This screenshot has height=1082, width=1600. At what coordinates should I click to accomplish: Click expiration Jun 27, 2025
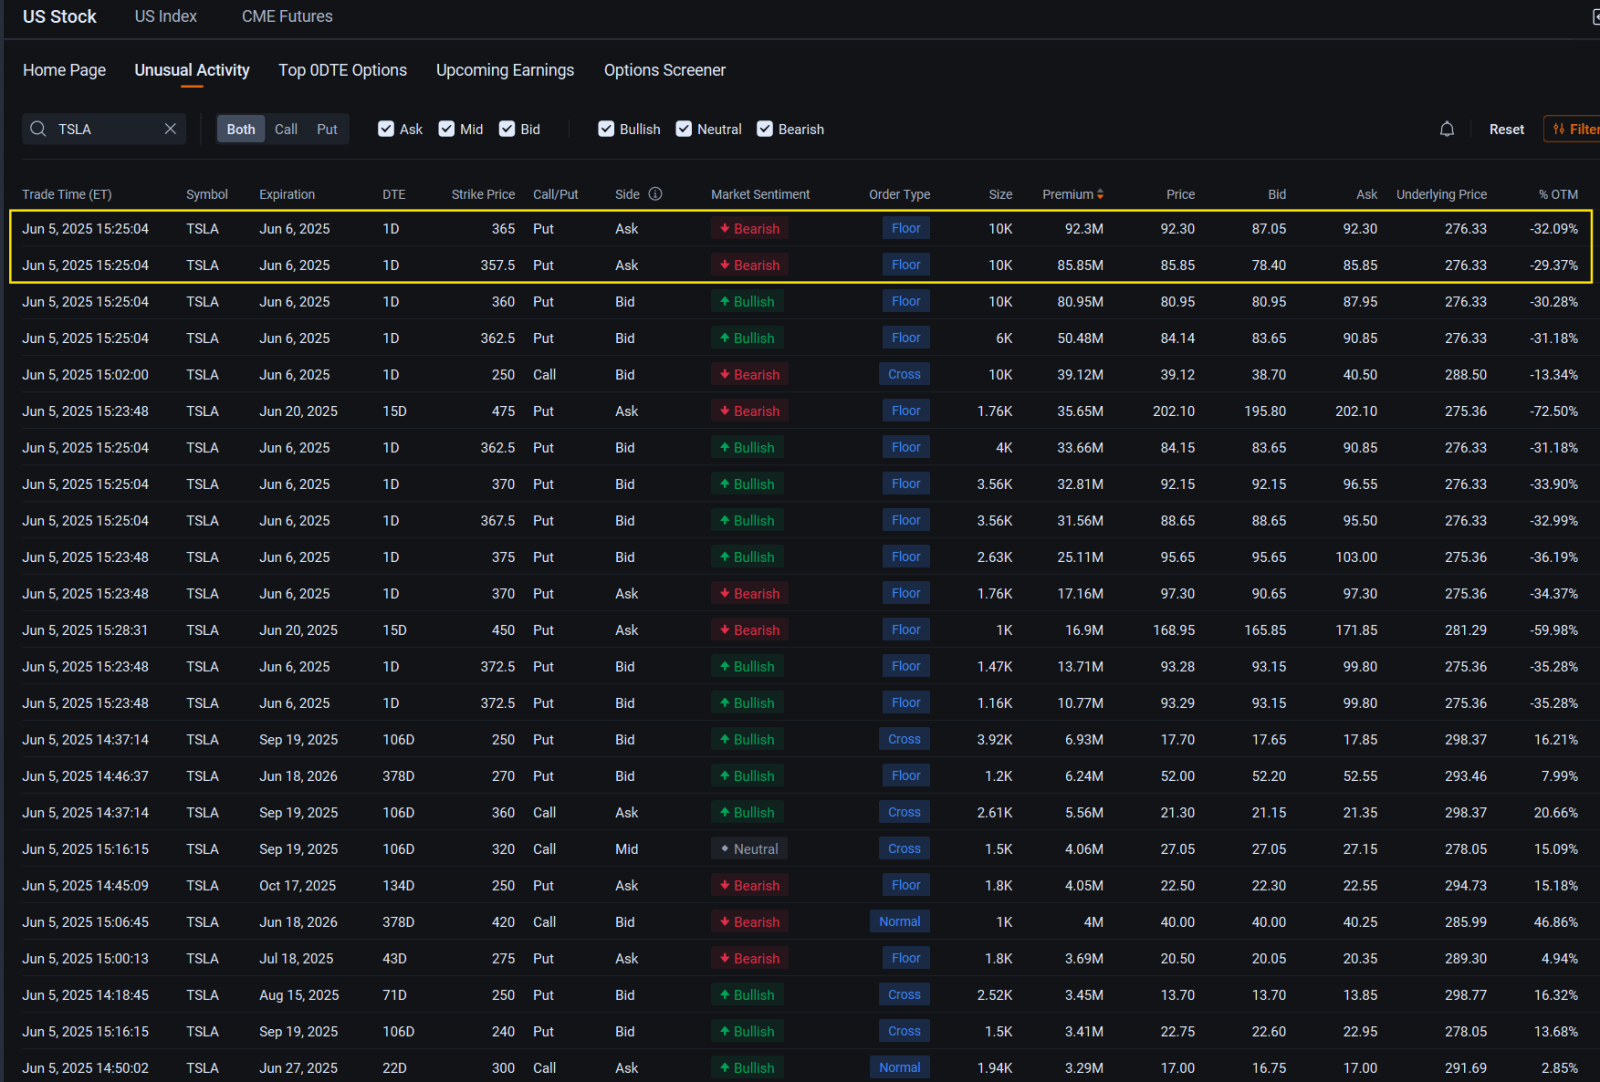click(298, 1068)
